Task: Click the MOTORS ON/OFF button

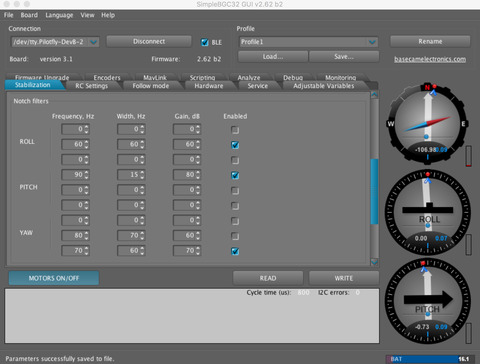Action: (x=54, y=278)
